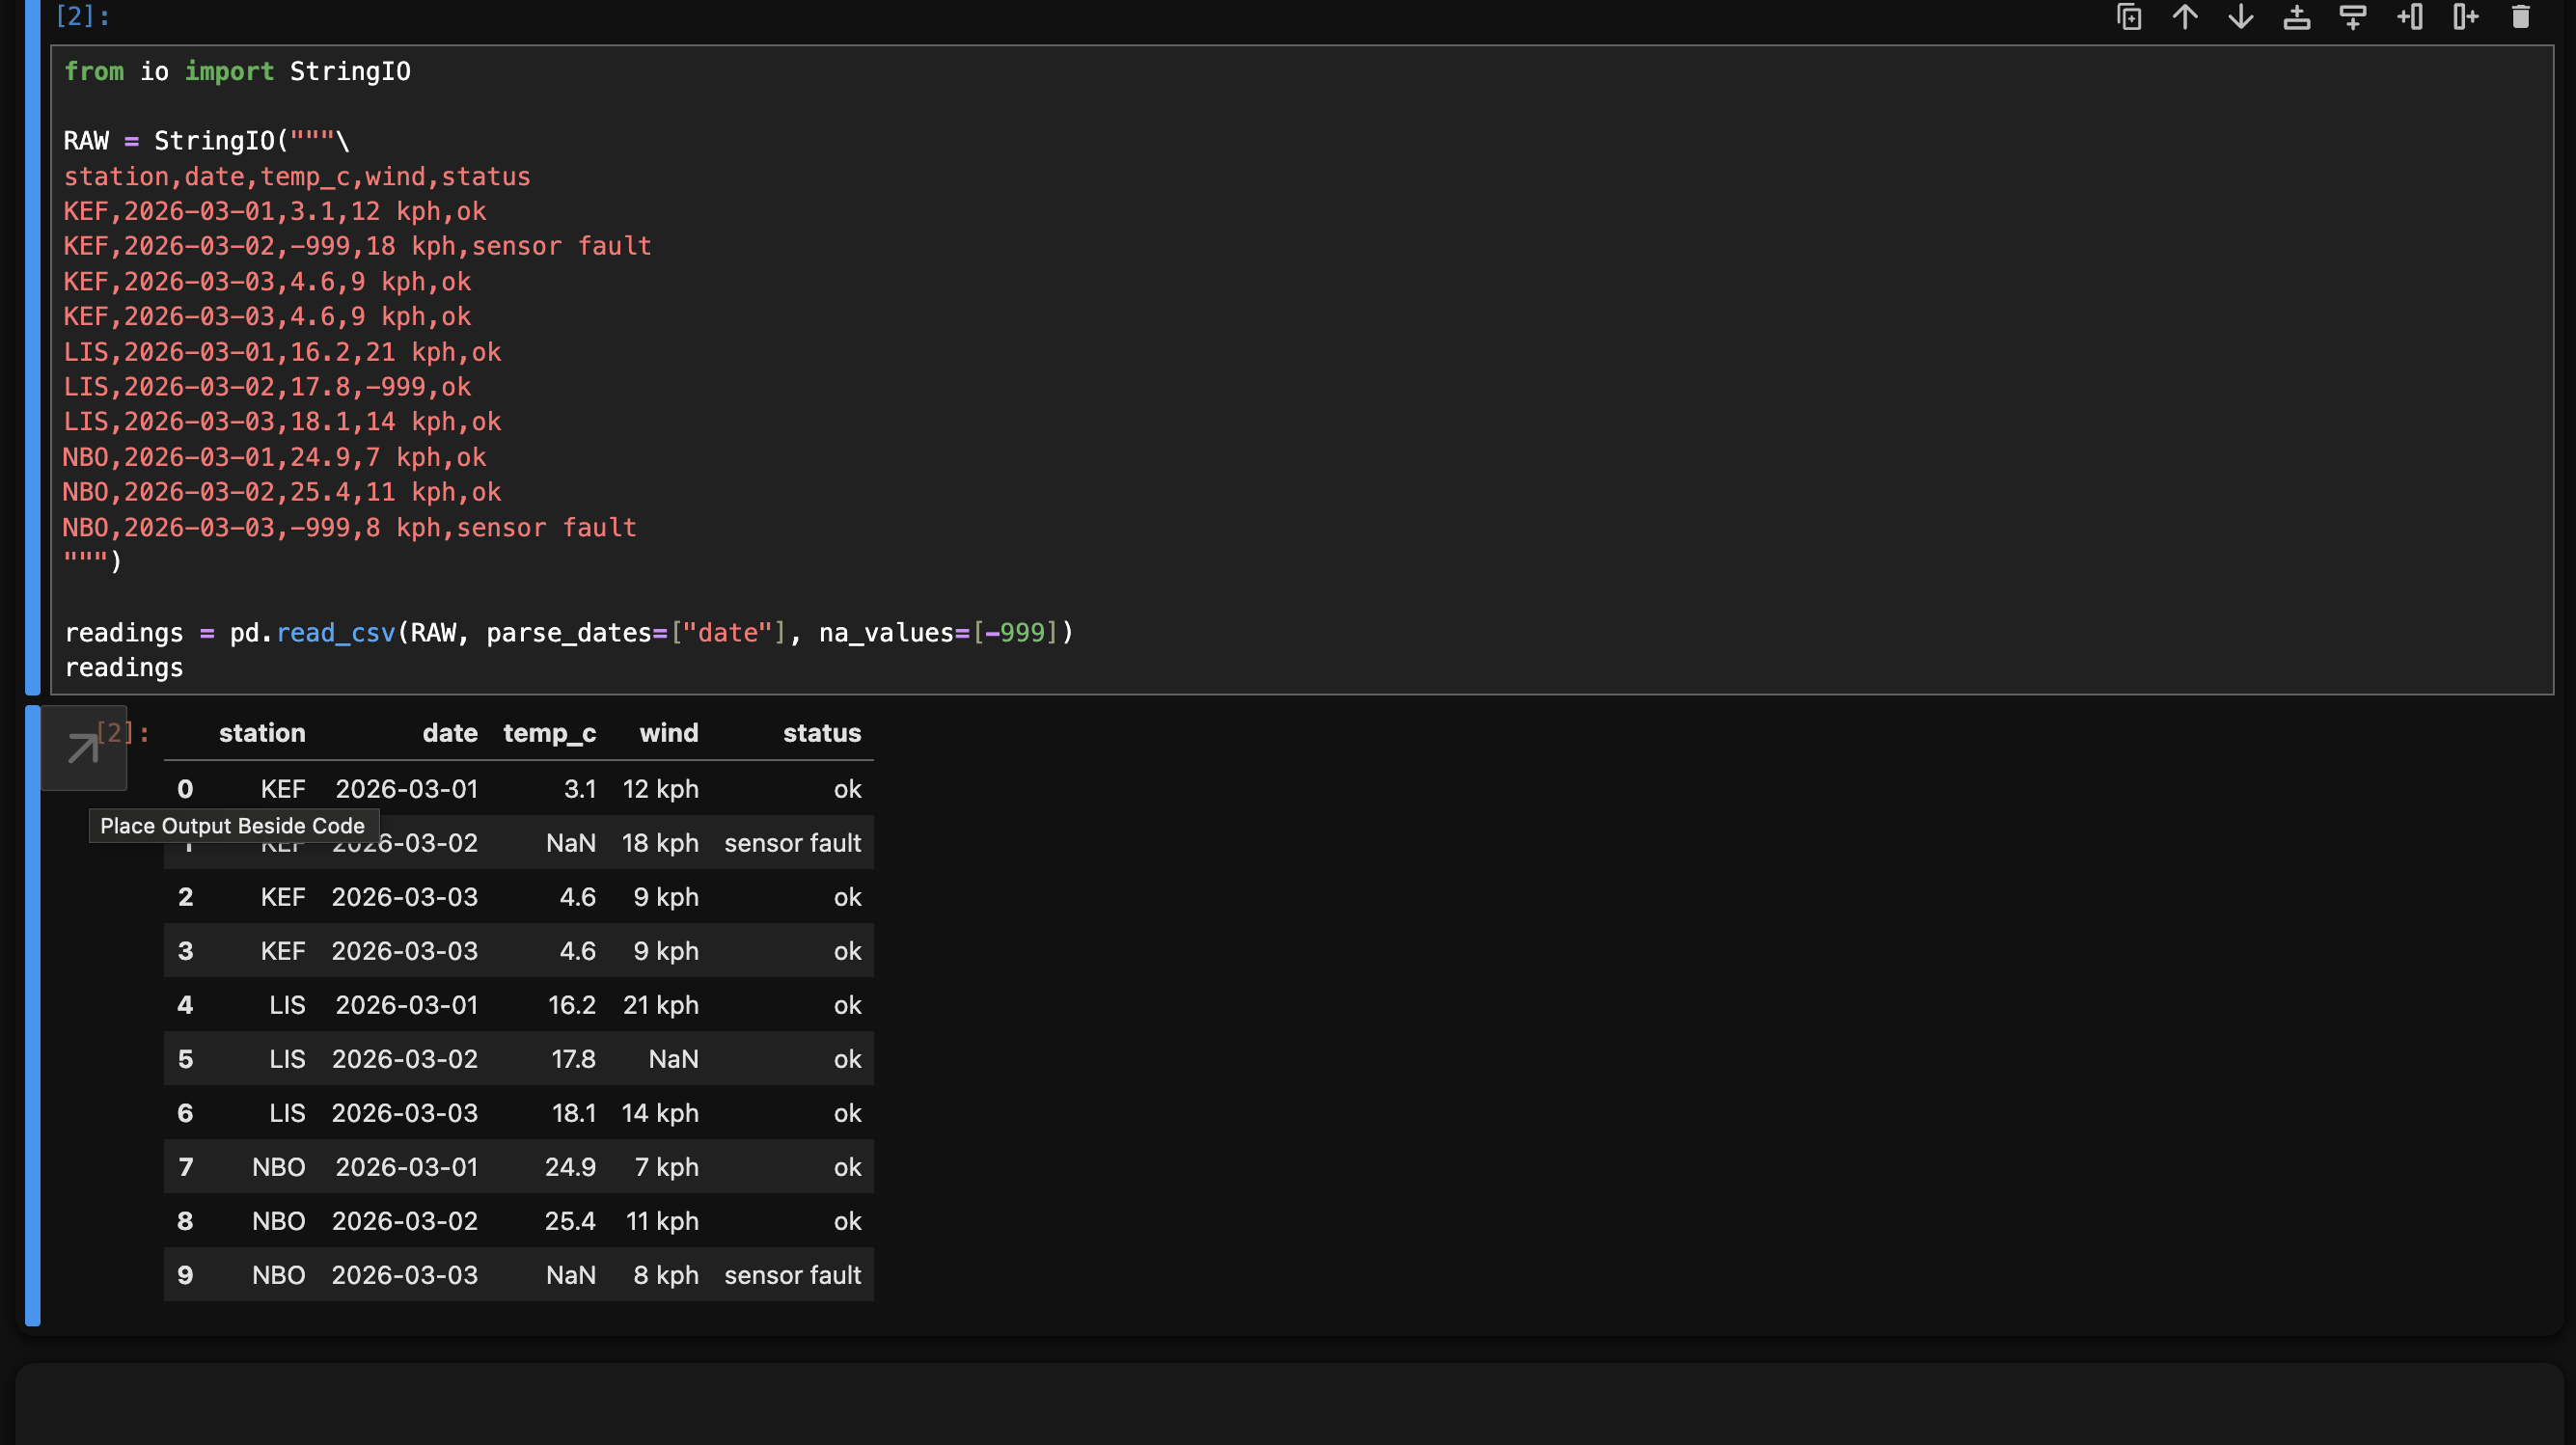Click the '14 kph' cell in table row 6
This screenshot has height=1445, width=2576.
(x=660, y=1113)
